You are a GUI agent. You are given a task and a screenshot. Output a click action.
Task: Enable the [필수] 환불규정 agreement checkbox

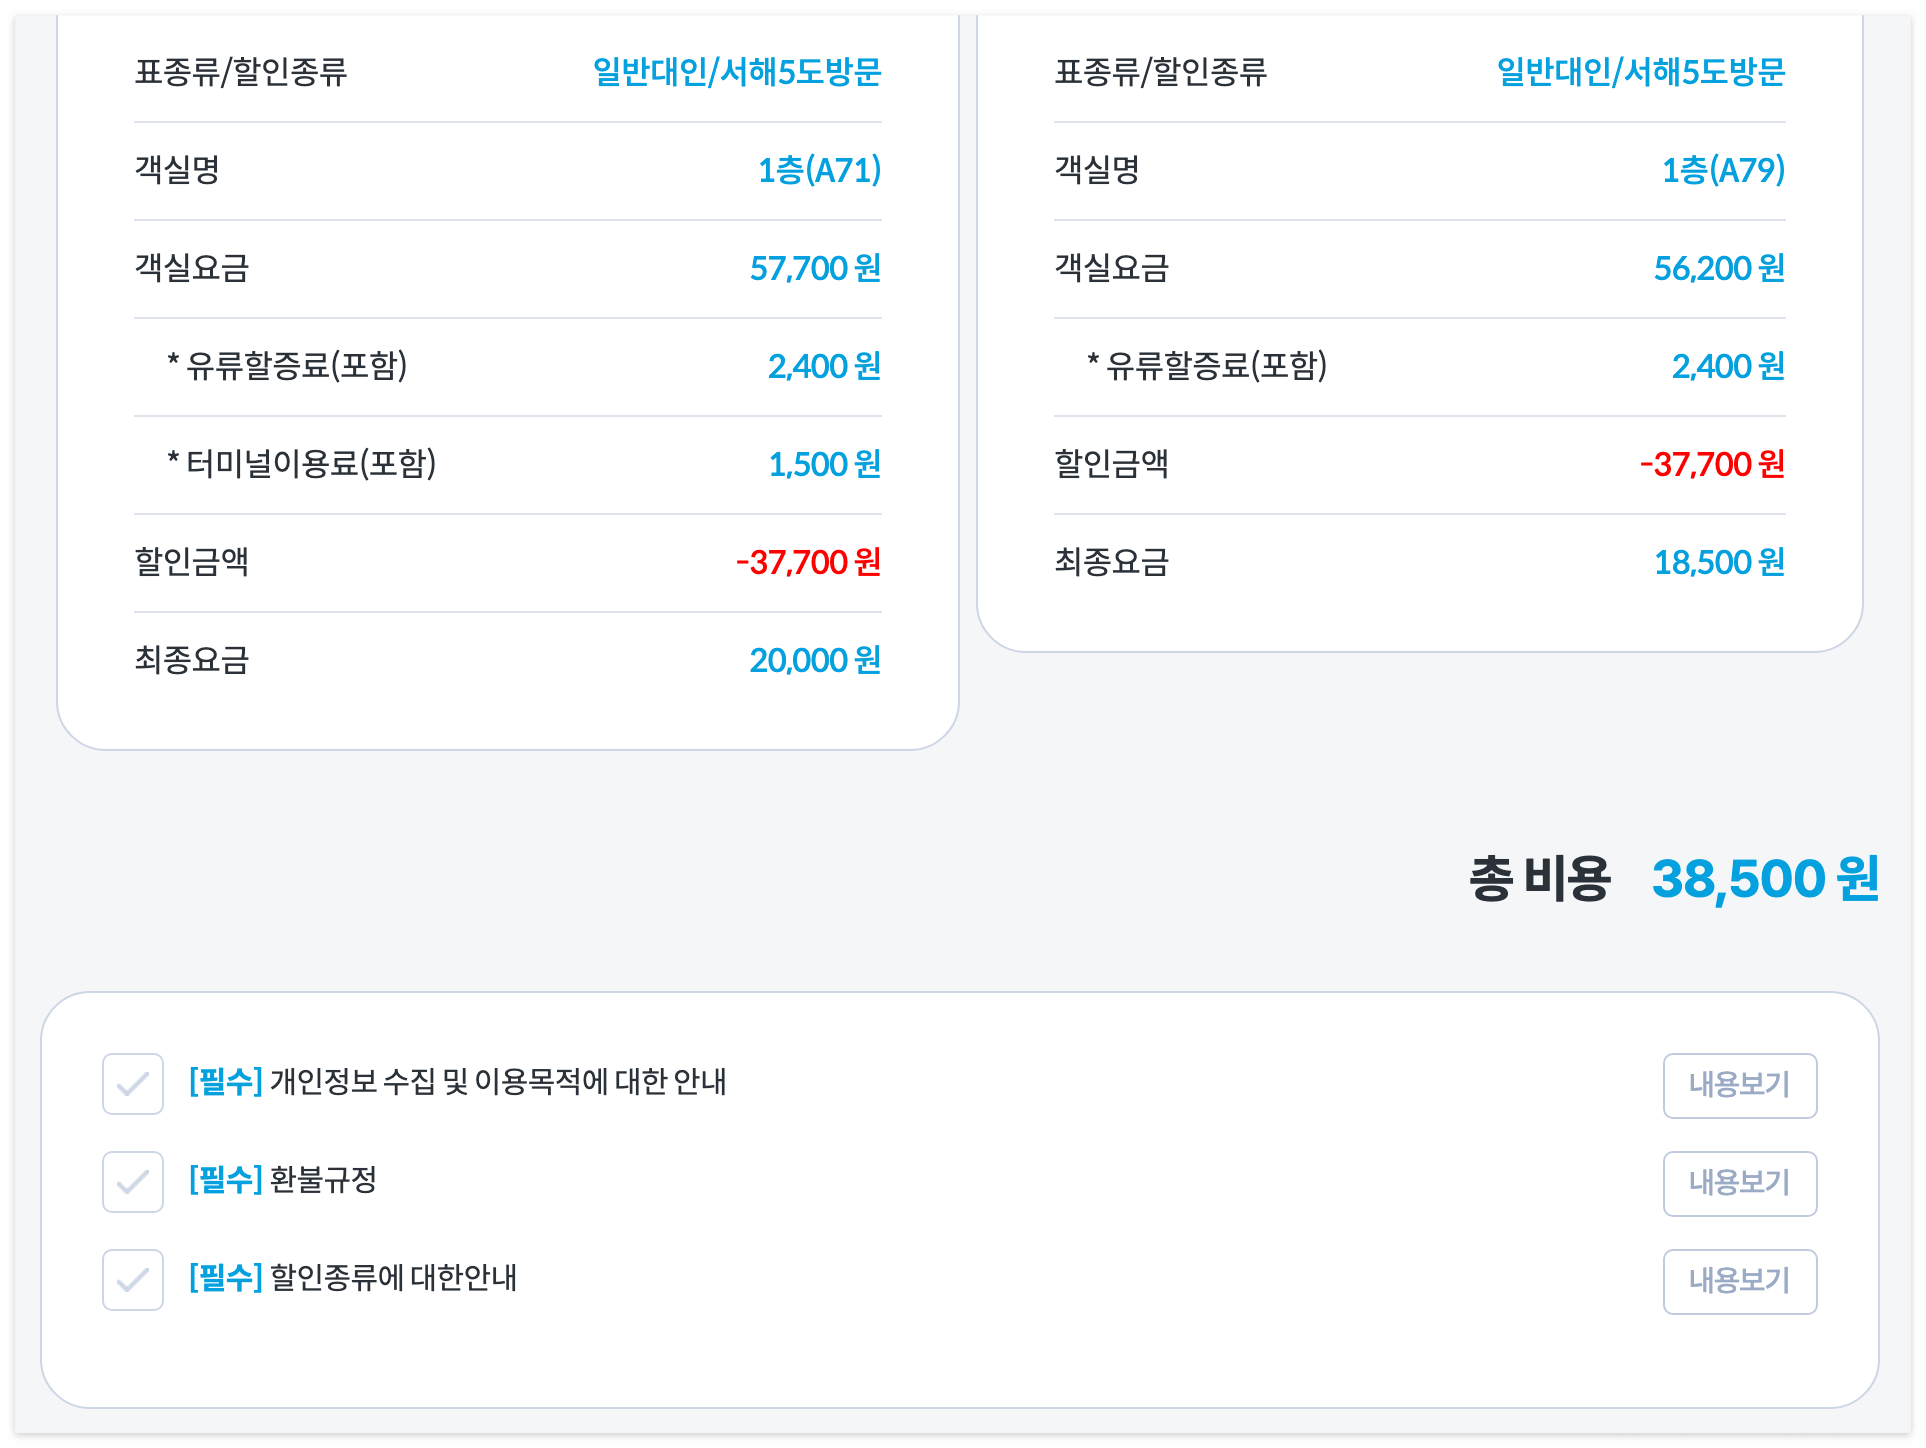pyautogui.click(x=133, y=1183)
